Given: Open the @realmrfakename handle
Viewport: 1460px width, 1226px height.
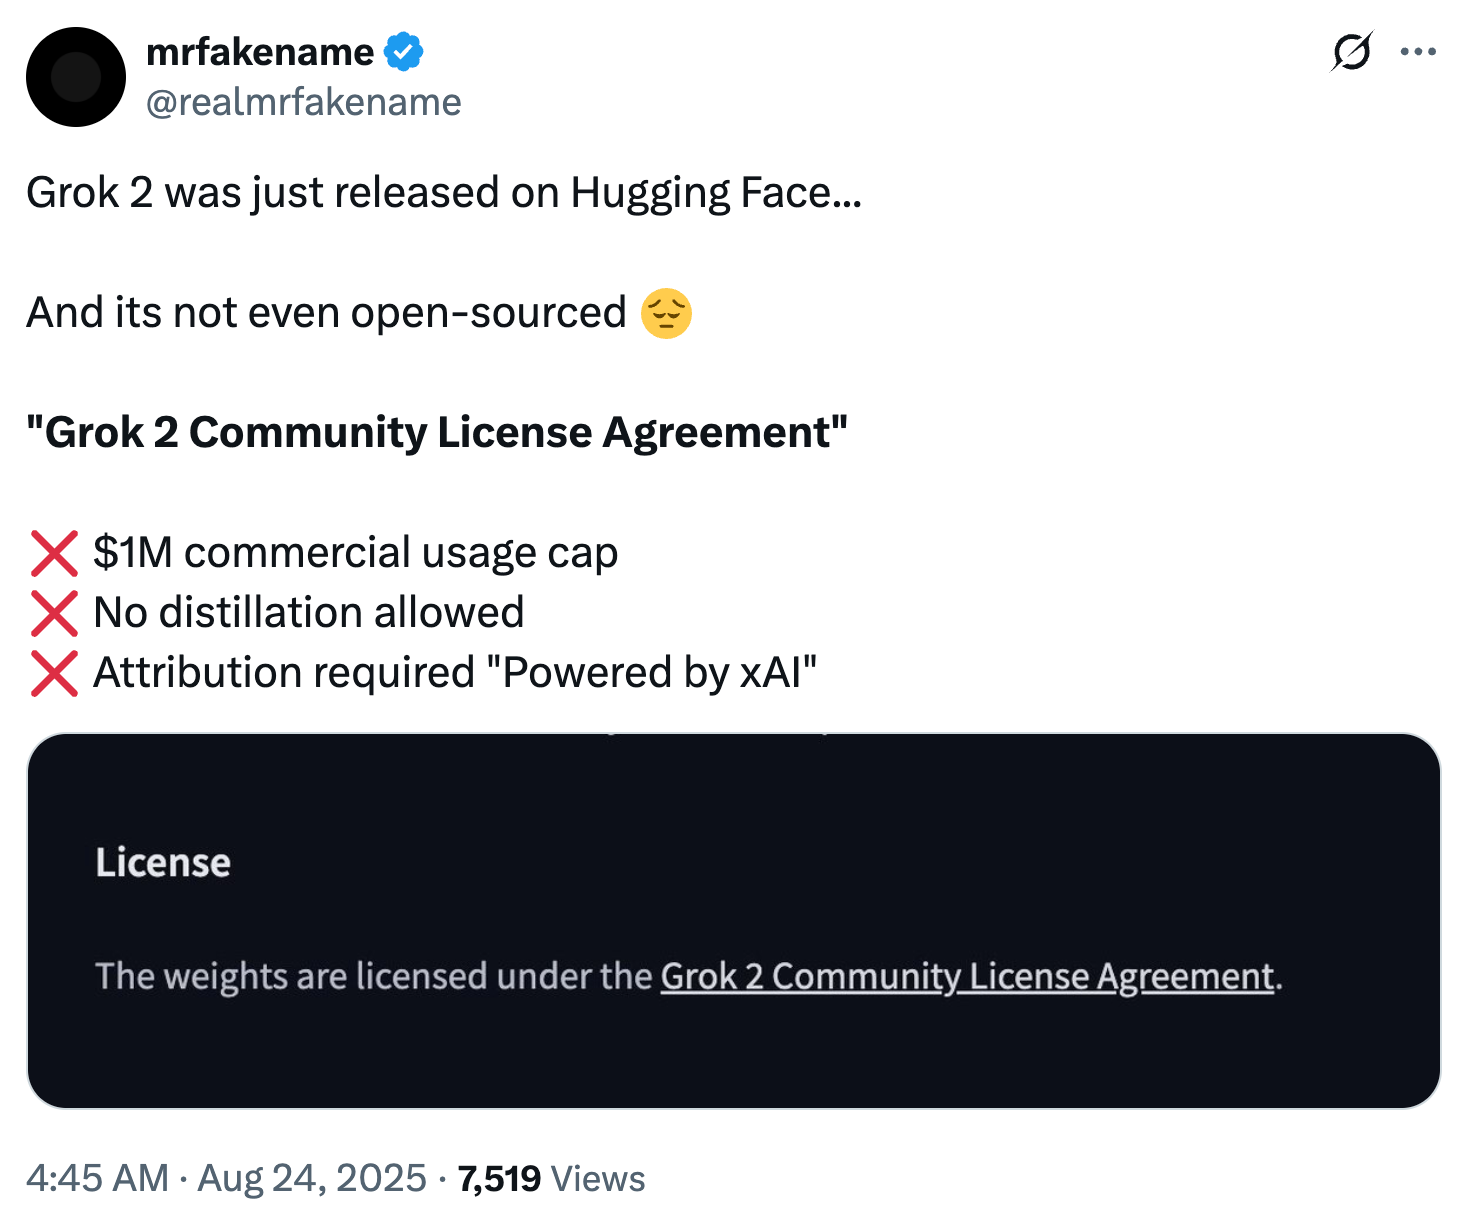Looking at the screenshot, I should click(x=304, y=102).
